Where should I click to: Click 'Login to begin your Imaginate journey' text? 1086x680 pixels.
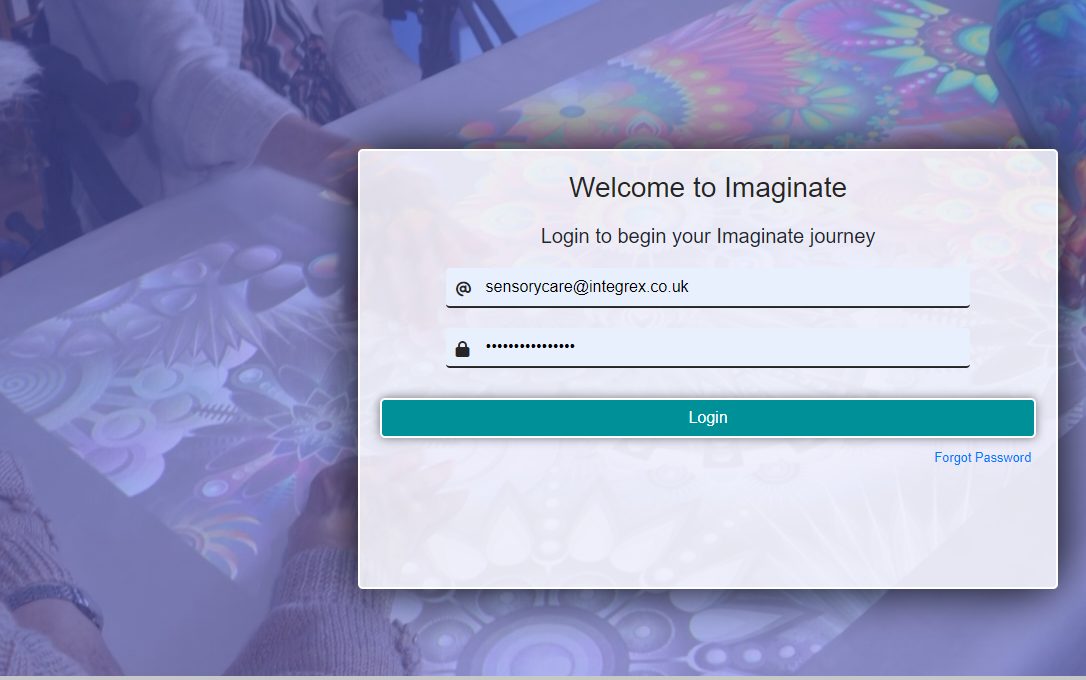(x=707, y=236)
